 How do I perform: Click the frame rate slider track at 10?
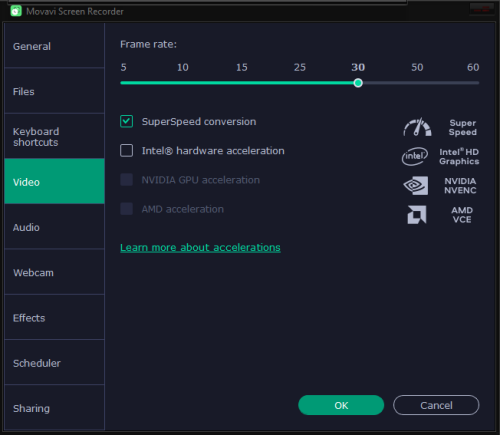pos(183,83)
